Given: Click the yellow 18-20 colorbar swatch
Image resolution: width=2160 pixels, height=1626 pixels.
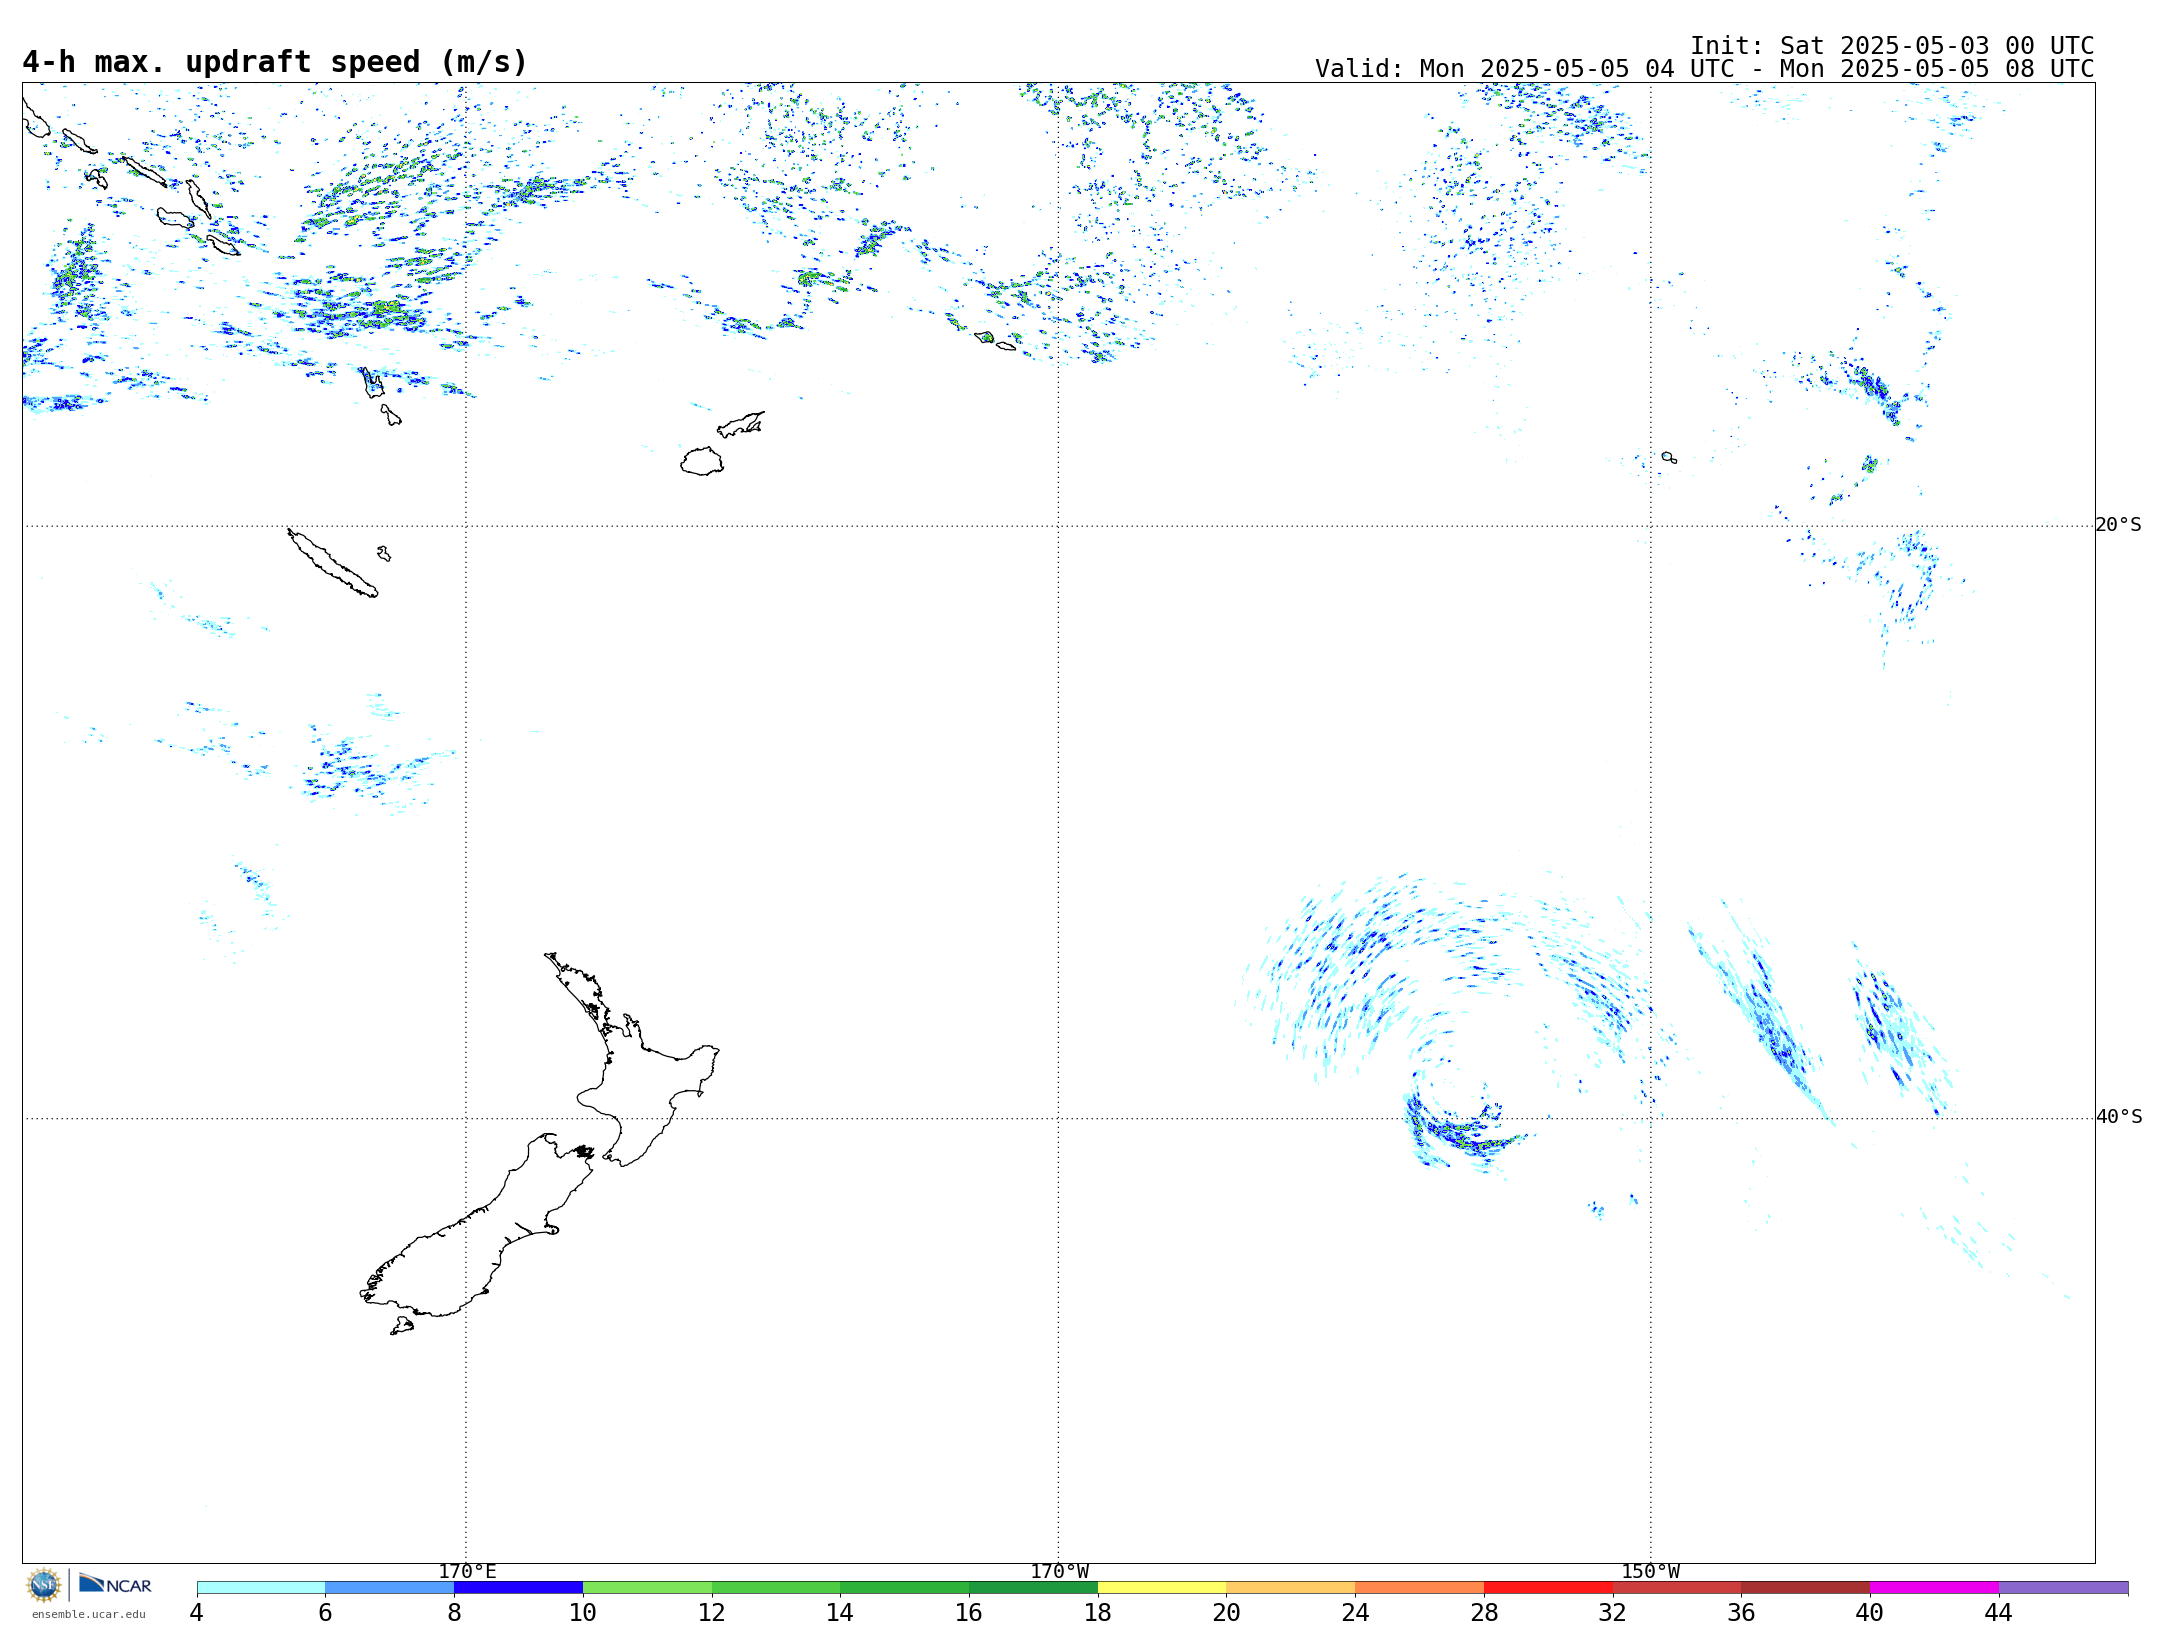Looking at the screenshot, I should pos(1162,1587).
